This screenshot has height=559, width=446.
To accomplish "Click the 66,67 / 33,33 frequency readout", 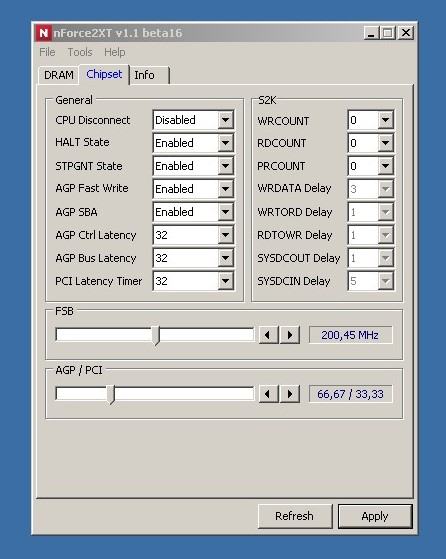I will pos(350,394).
